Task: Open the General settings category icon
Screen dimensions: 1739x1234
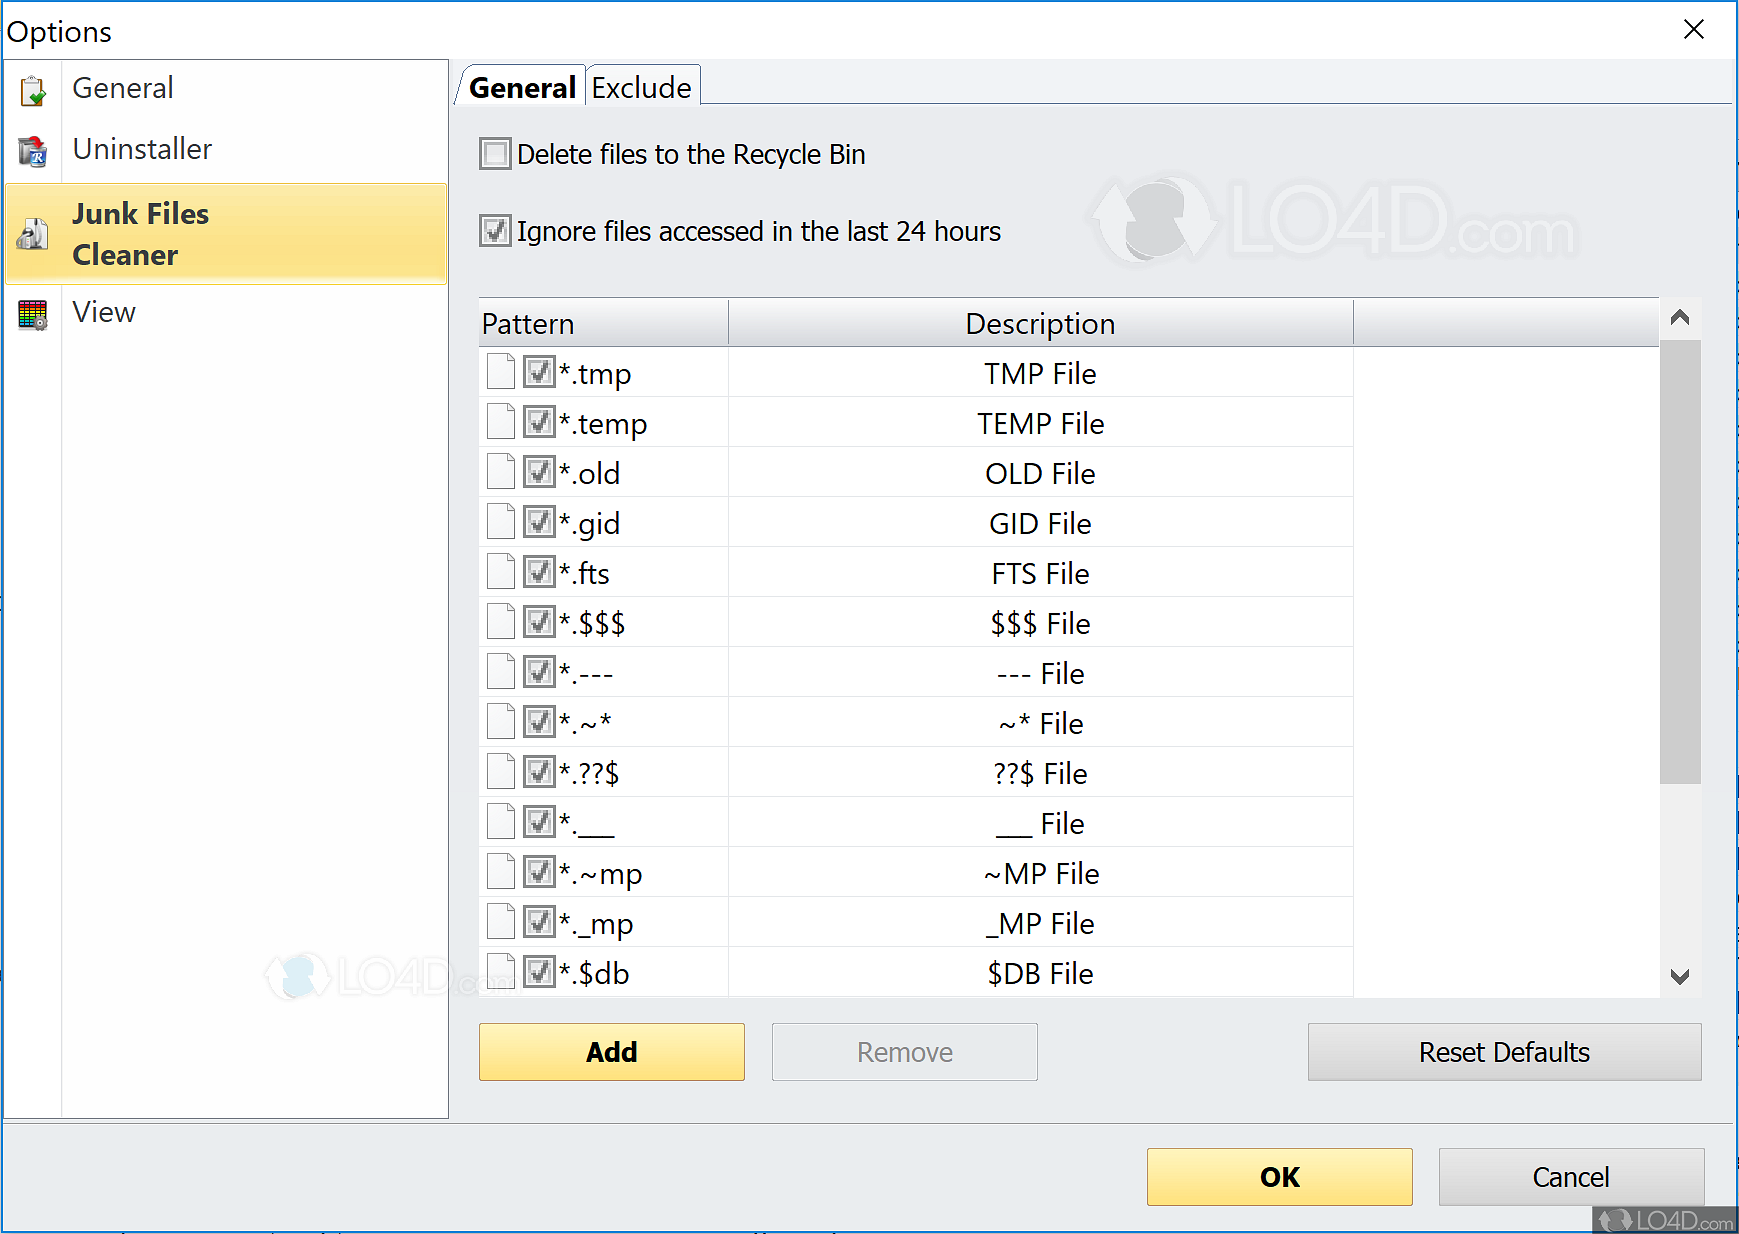Action: click(33, 88)
